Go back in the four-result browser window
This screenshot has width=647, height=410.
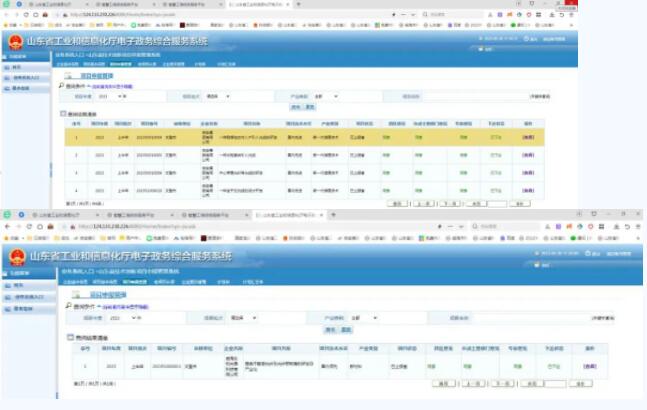coord(7,15)
